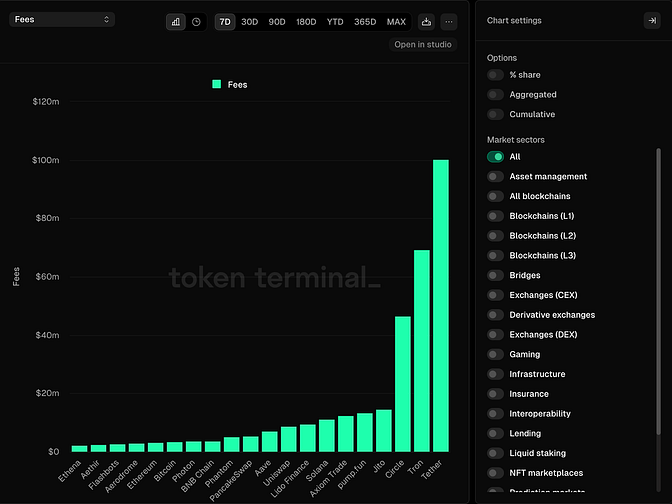Click the Open in studio button

[423, 45]
